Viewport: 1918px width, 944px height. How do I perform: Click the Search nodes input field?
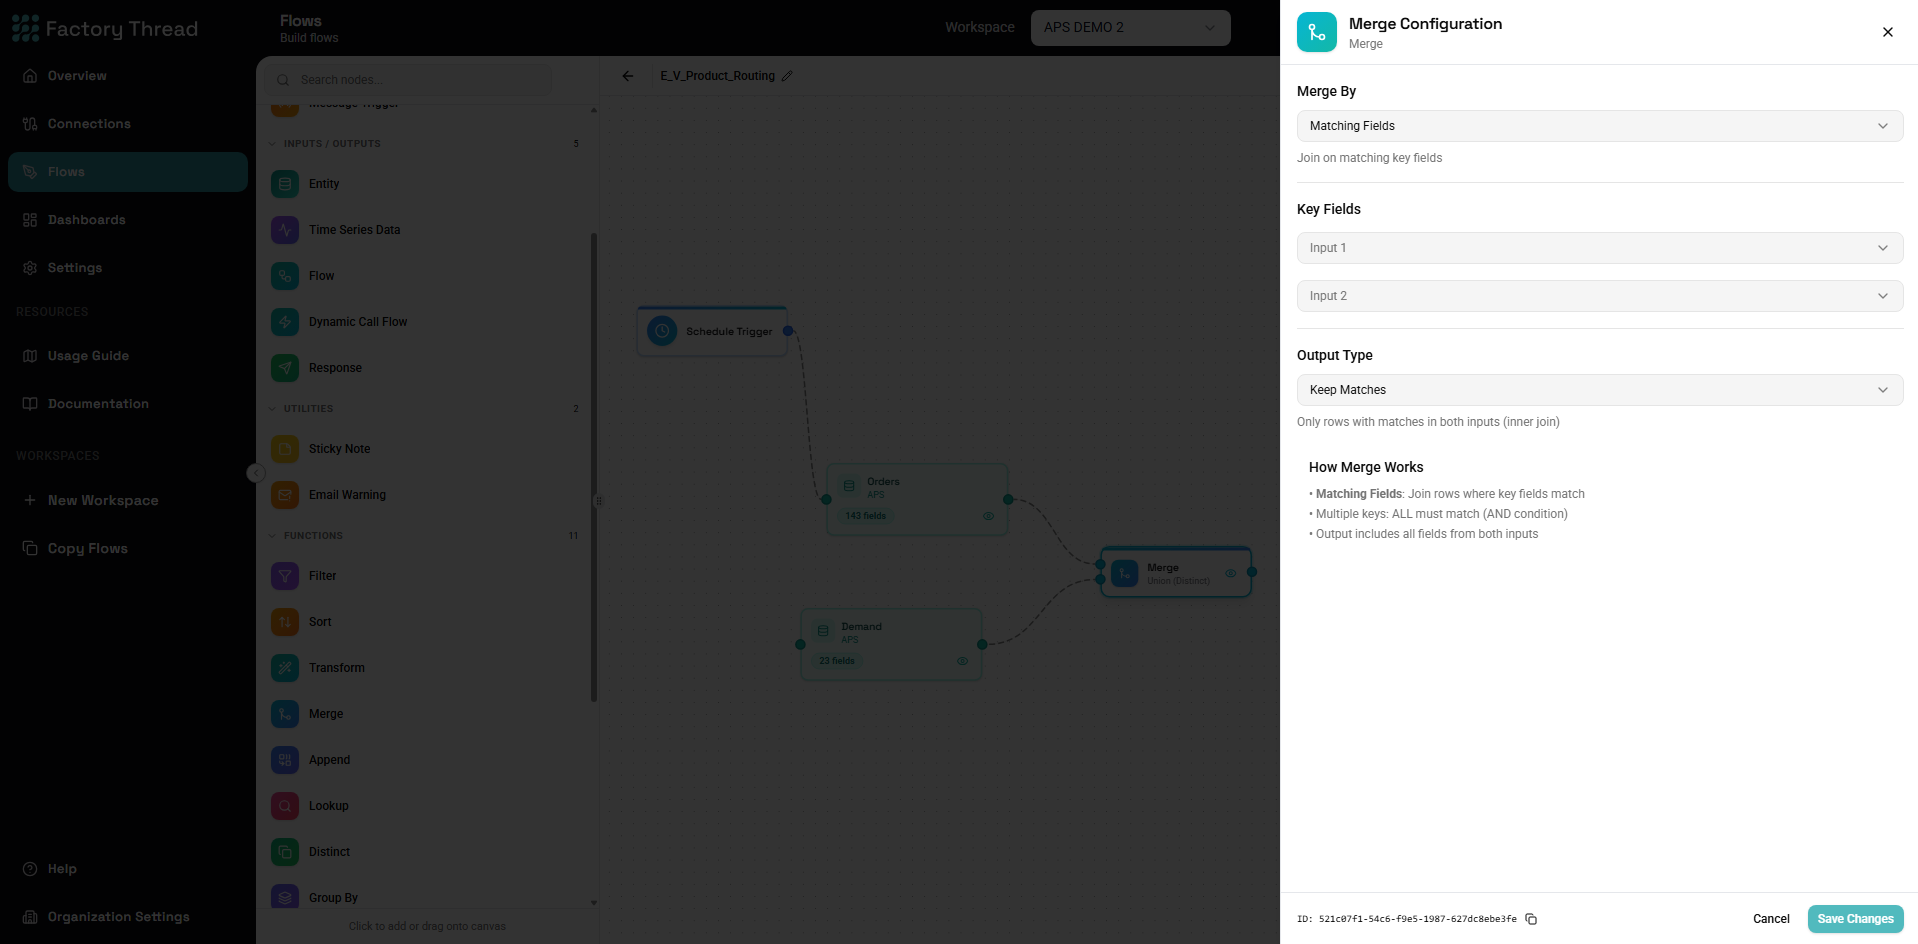408,80
